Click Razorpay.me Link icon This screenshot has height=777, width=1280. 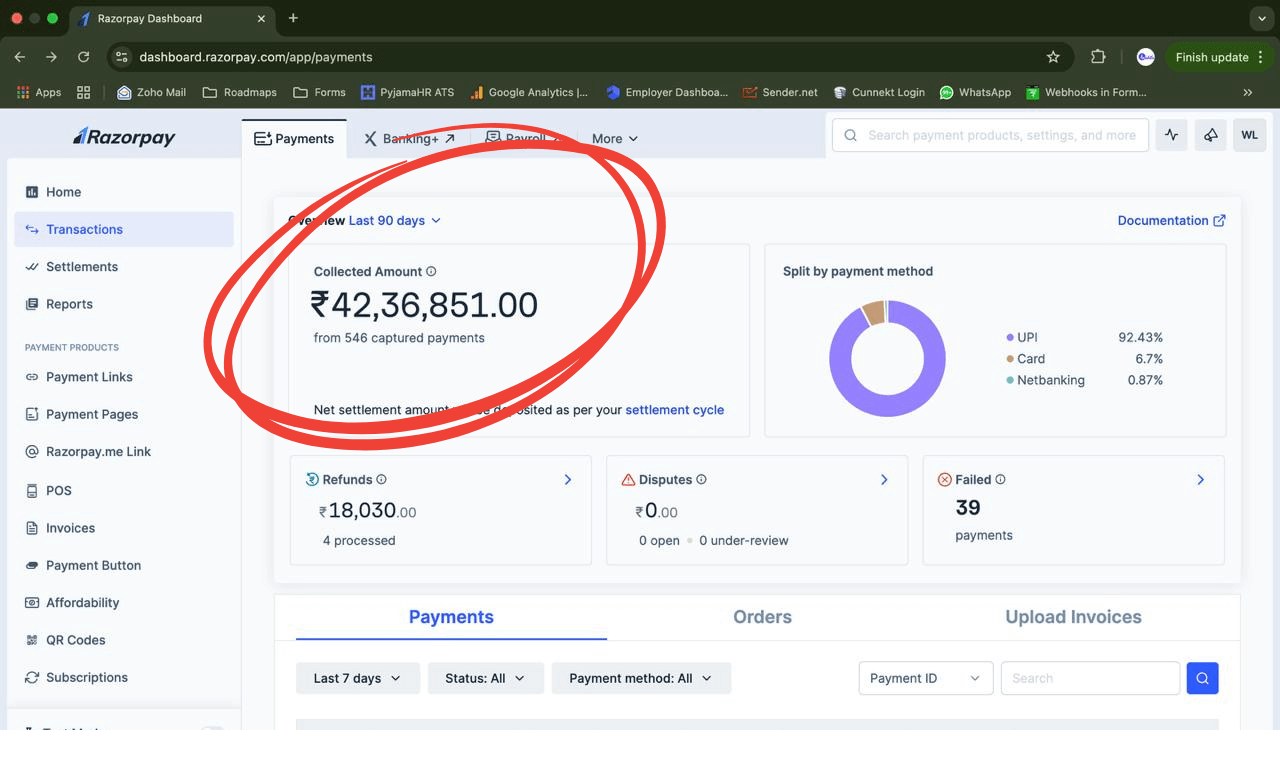pos(32,452)
